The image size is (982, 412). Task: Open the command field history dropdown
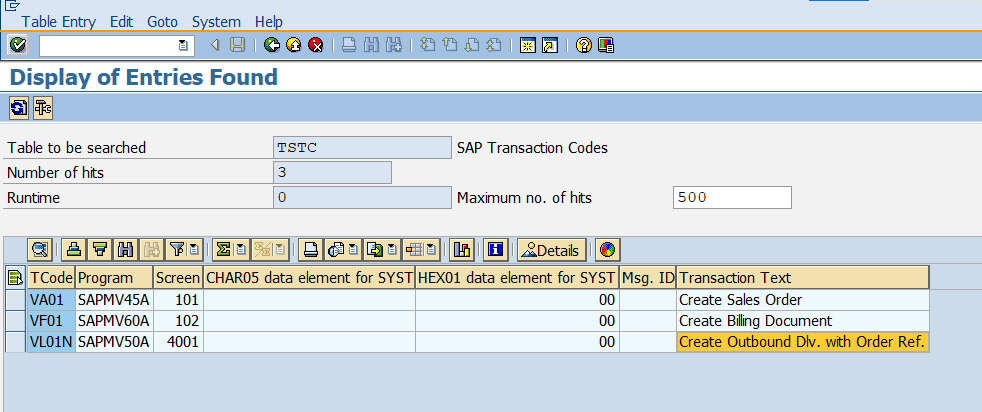tap(182, 45)
